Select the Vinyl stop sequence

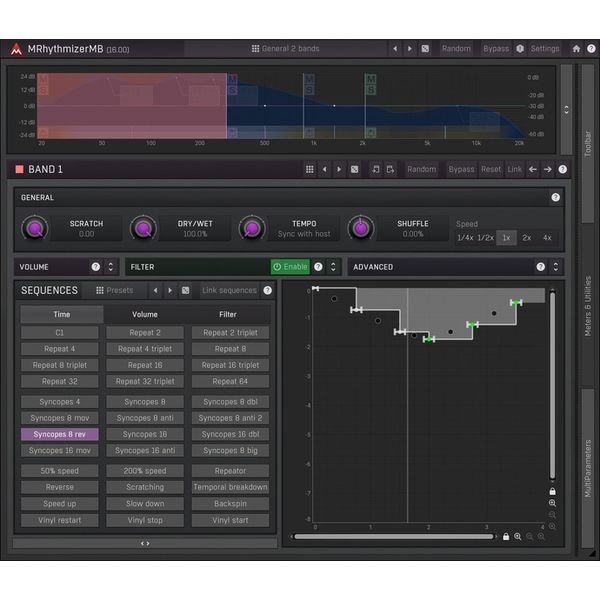[x=145, y=520]
